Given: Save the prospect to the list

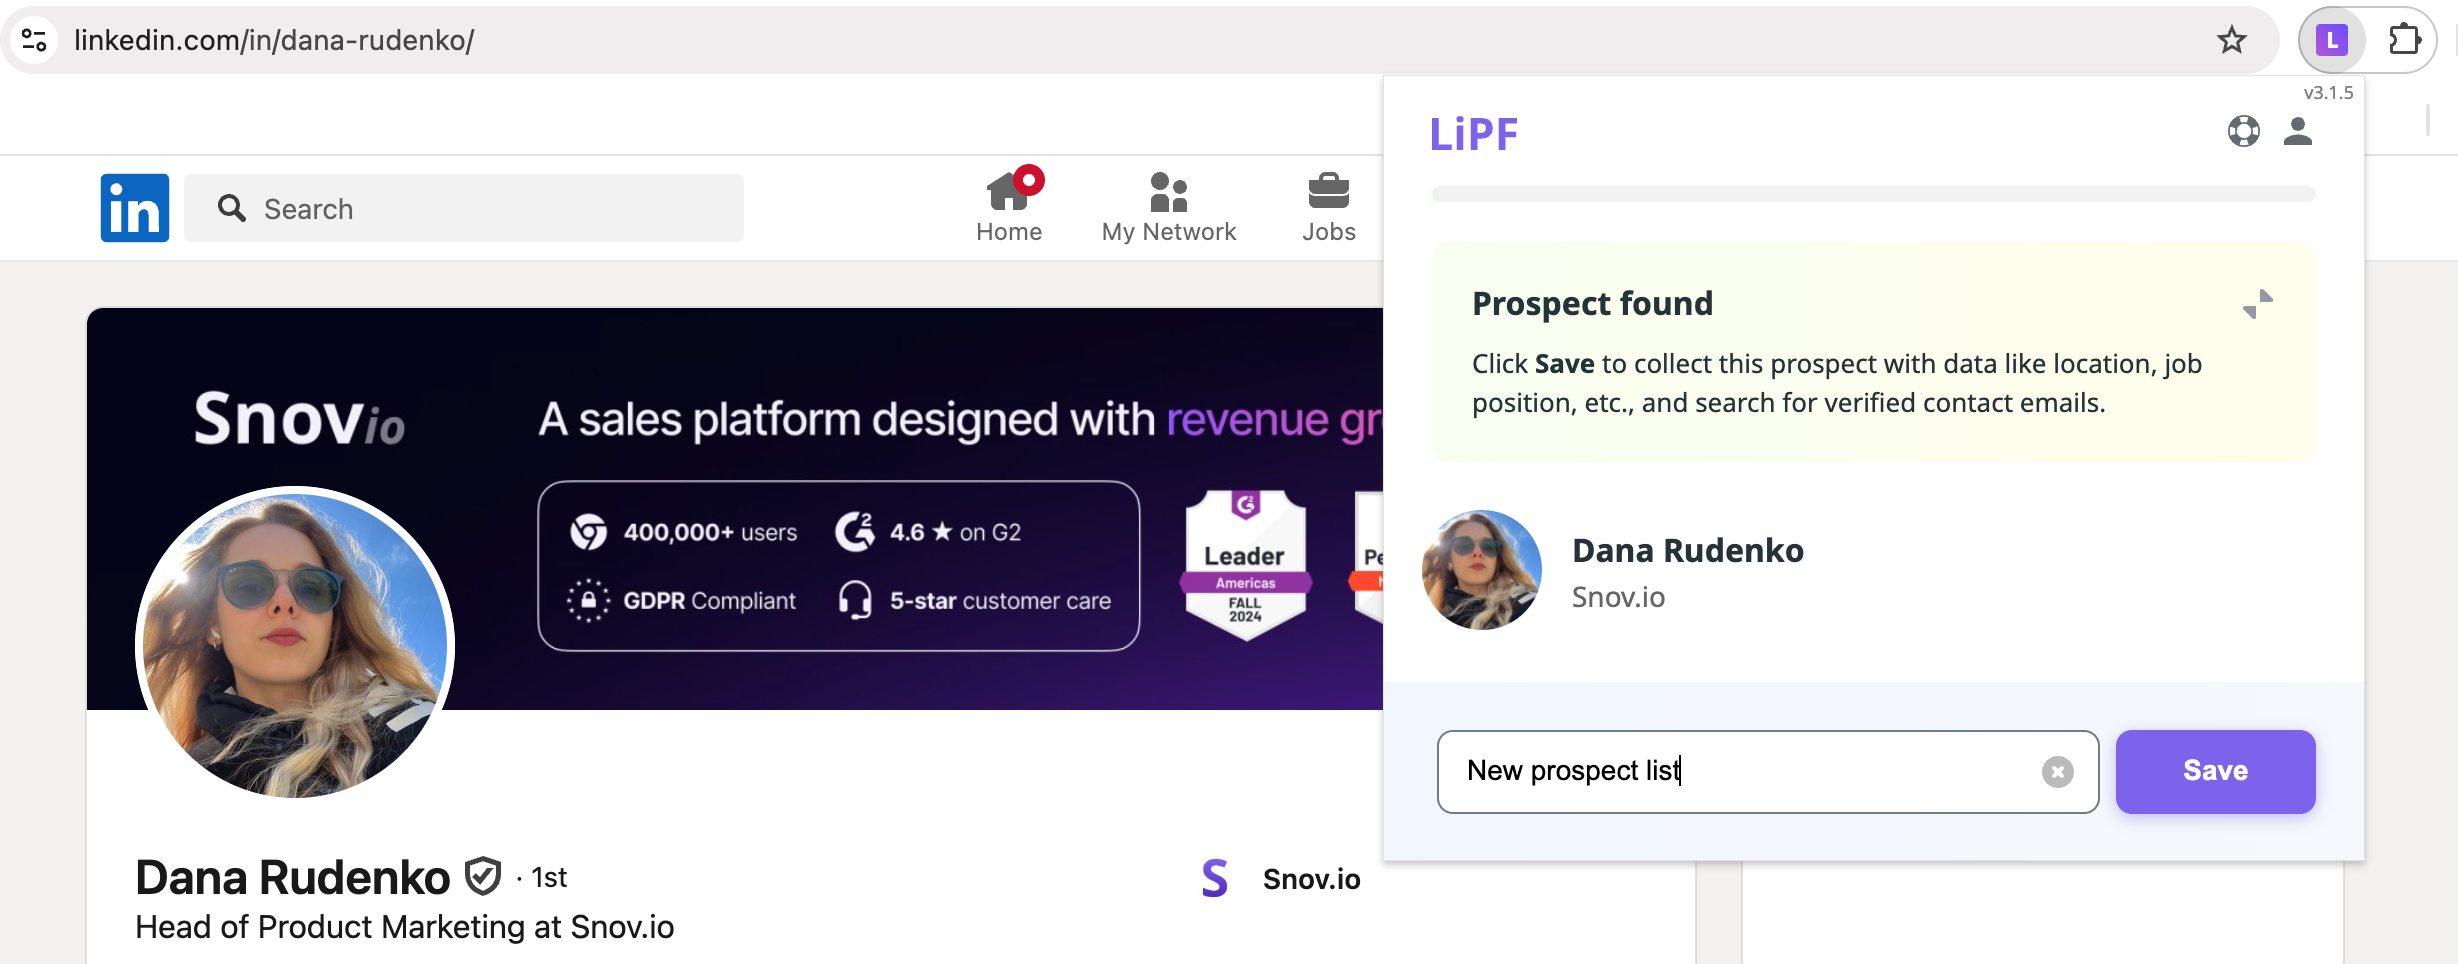Looking at the screenshot, I should 2215,771.
